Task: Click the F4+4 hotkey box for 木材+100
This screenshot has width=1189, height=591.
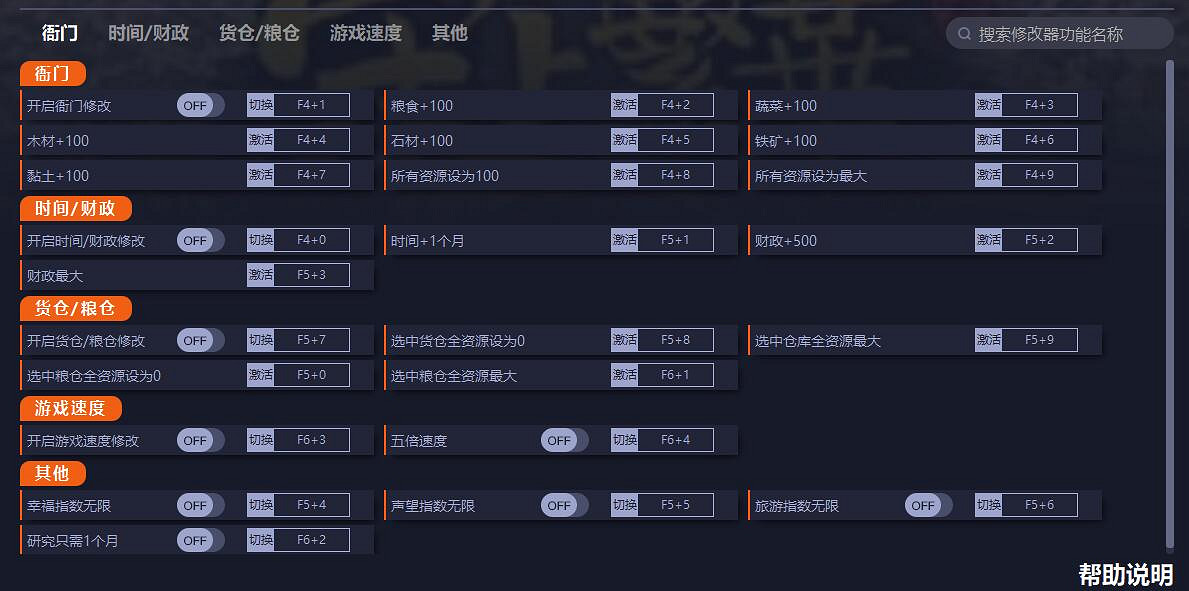Action: pos(311,141)
